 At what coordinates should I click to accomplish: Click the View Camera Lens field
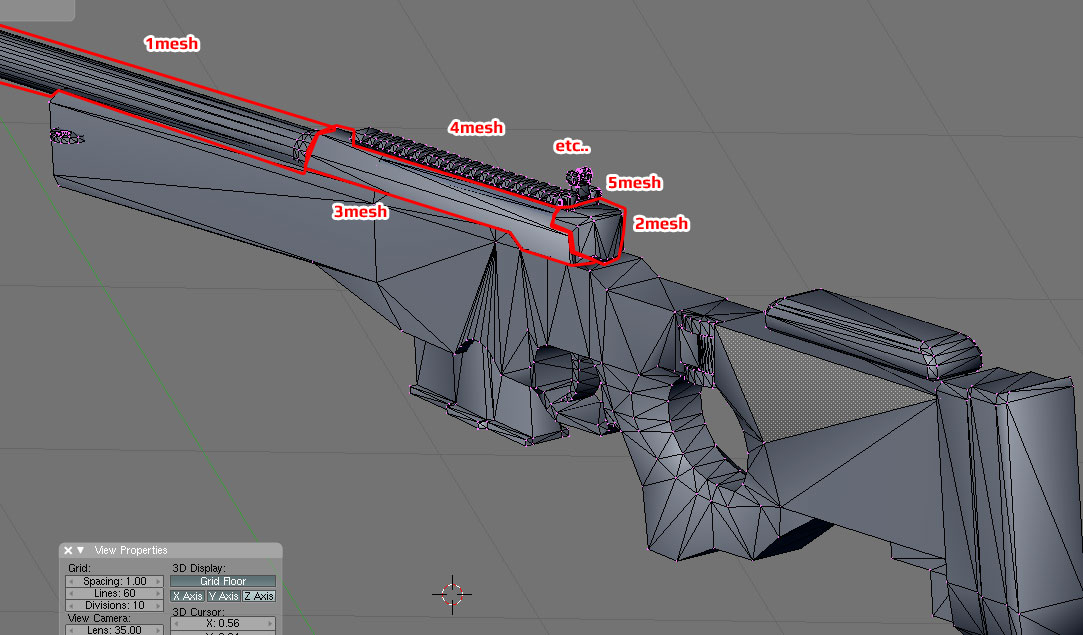point(115,630)
